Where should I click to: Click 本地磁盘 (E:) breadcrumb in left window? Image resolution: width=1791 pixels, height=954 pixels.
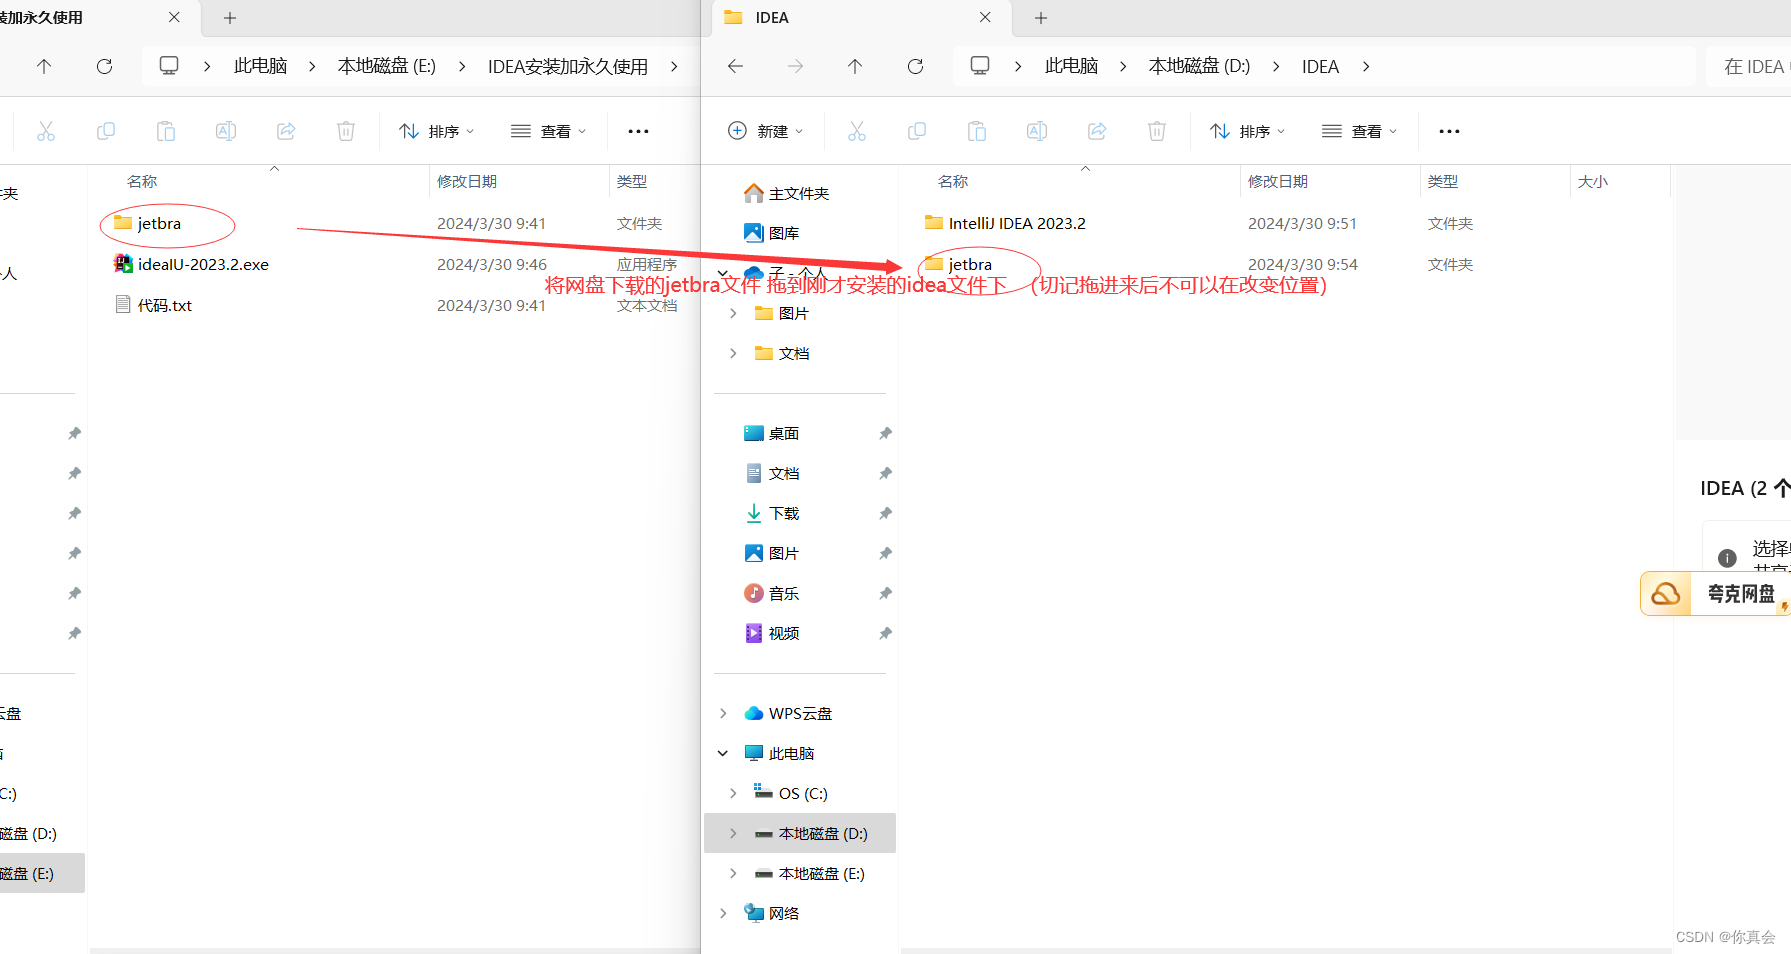coord(387,66)
